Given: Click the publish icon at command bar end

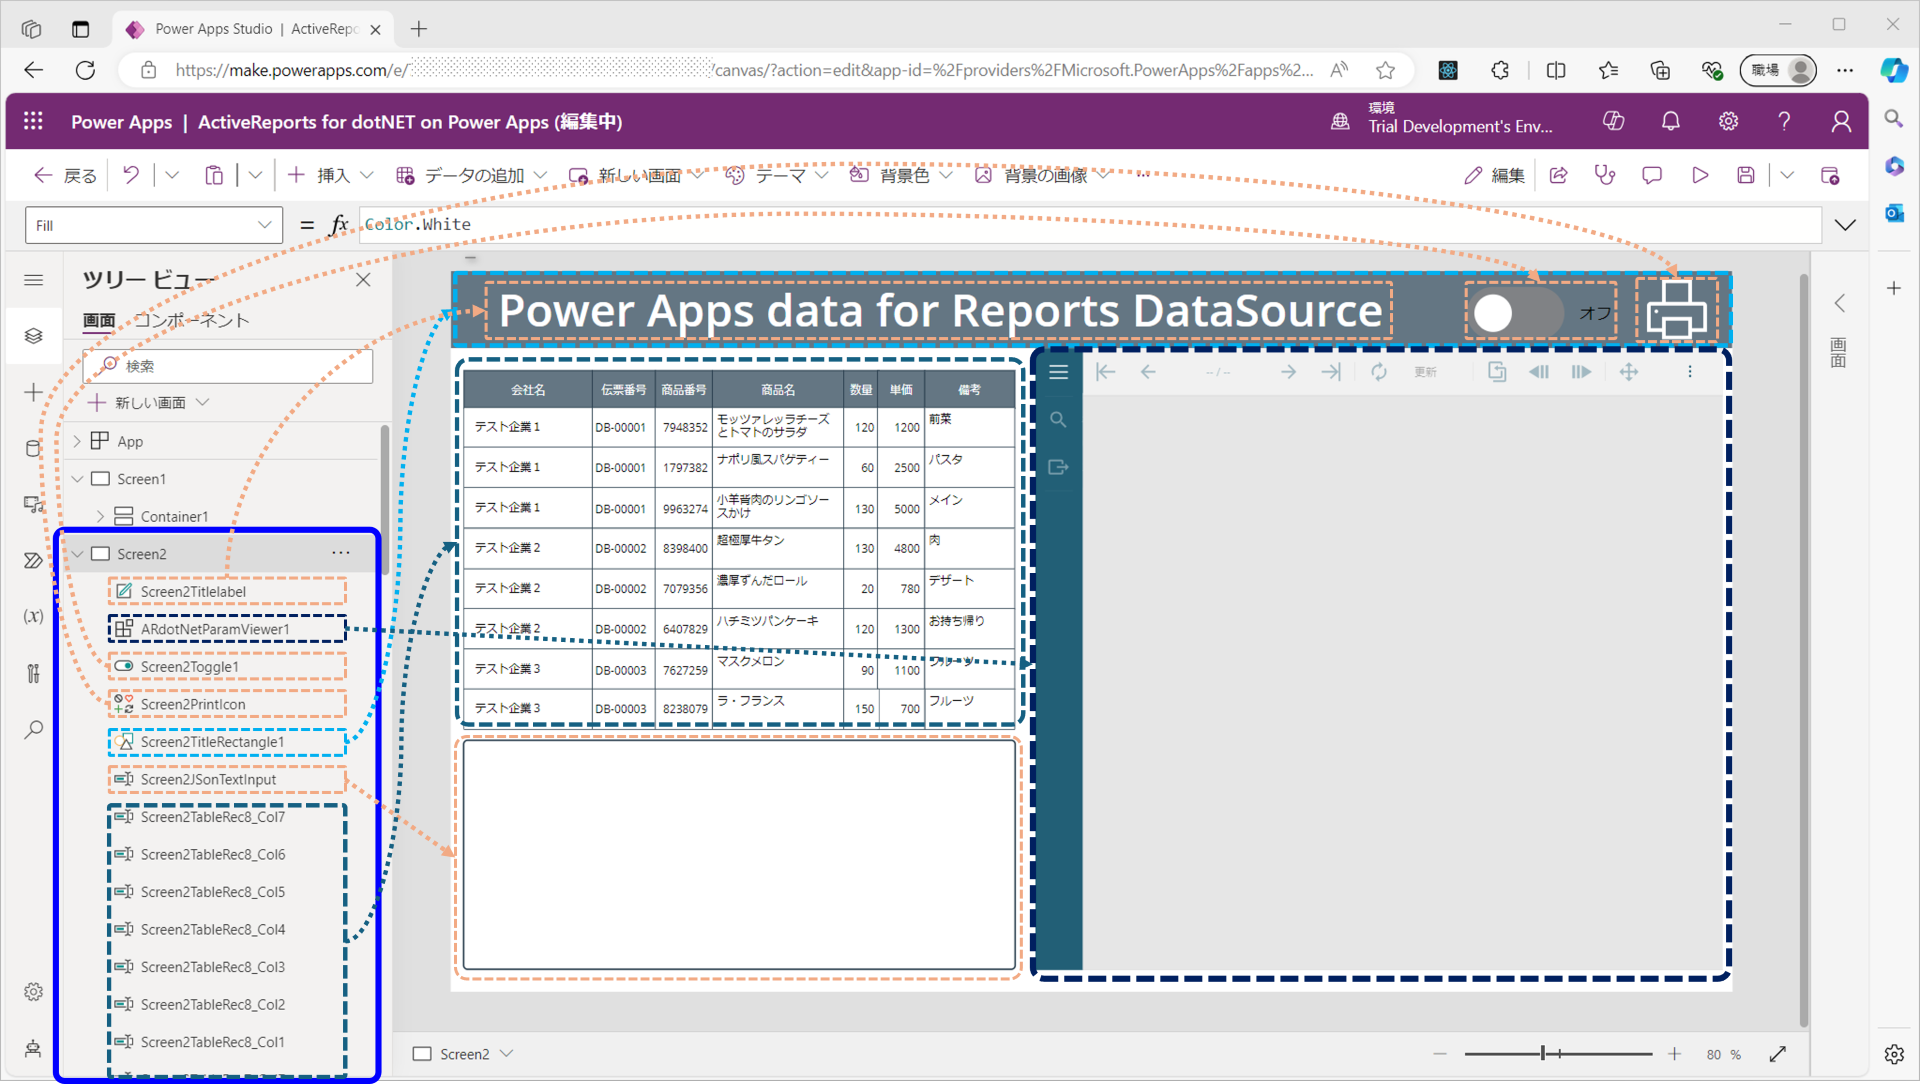Looking at the screenshot, I should [x=1830, y=175].
